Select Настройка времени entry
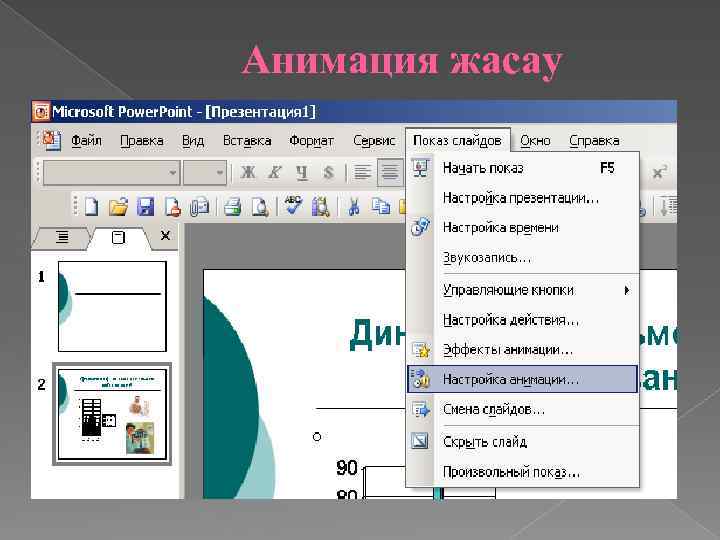 (523, 228)
